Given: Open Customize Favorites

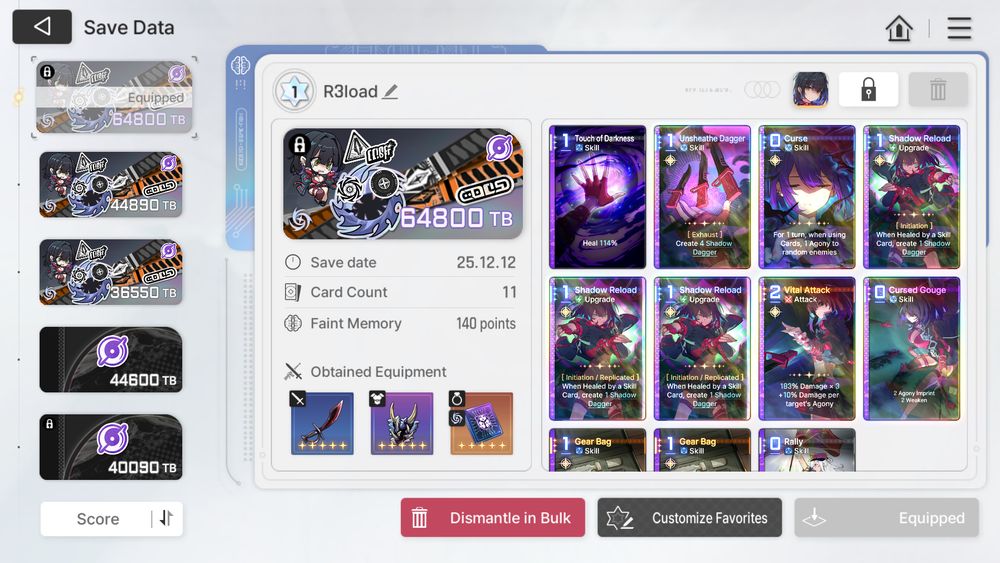Looking at the screenshot, I should 689,518.
